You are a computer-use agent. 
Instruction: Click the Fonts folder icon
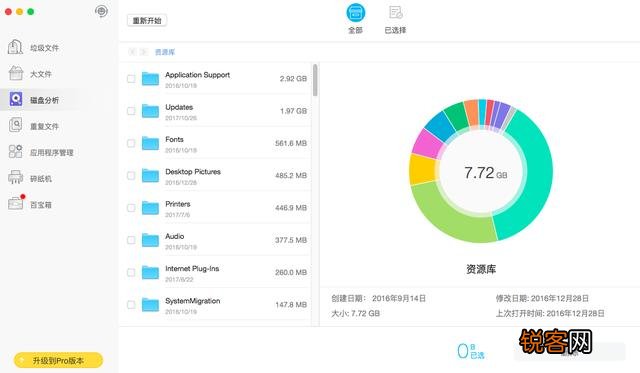click(x=150, y=143)
